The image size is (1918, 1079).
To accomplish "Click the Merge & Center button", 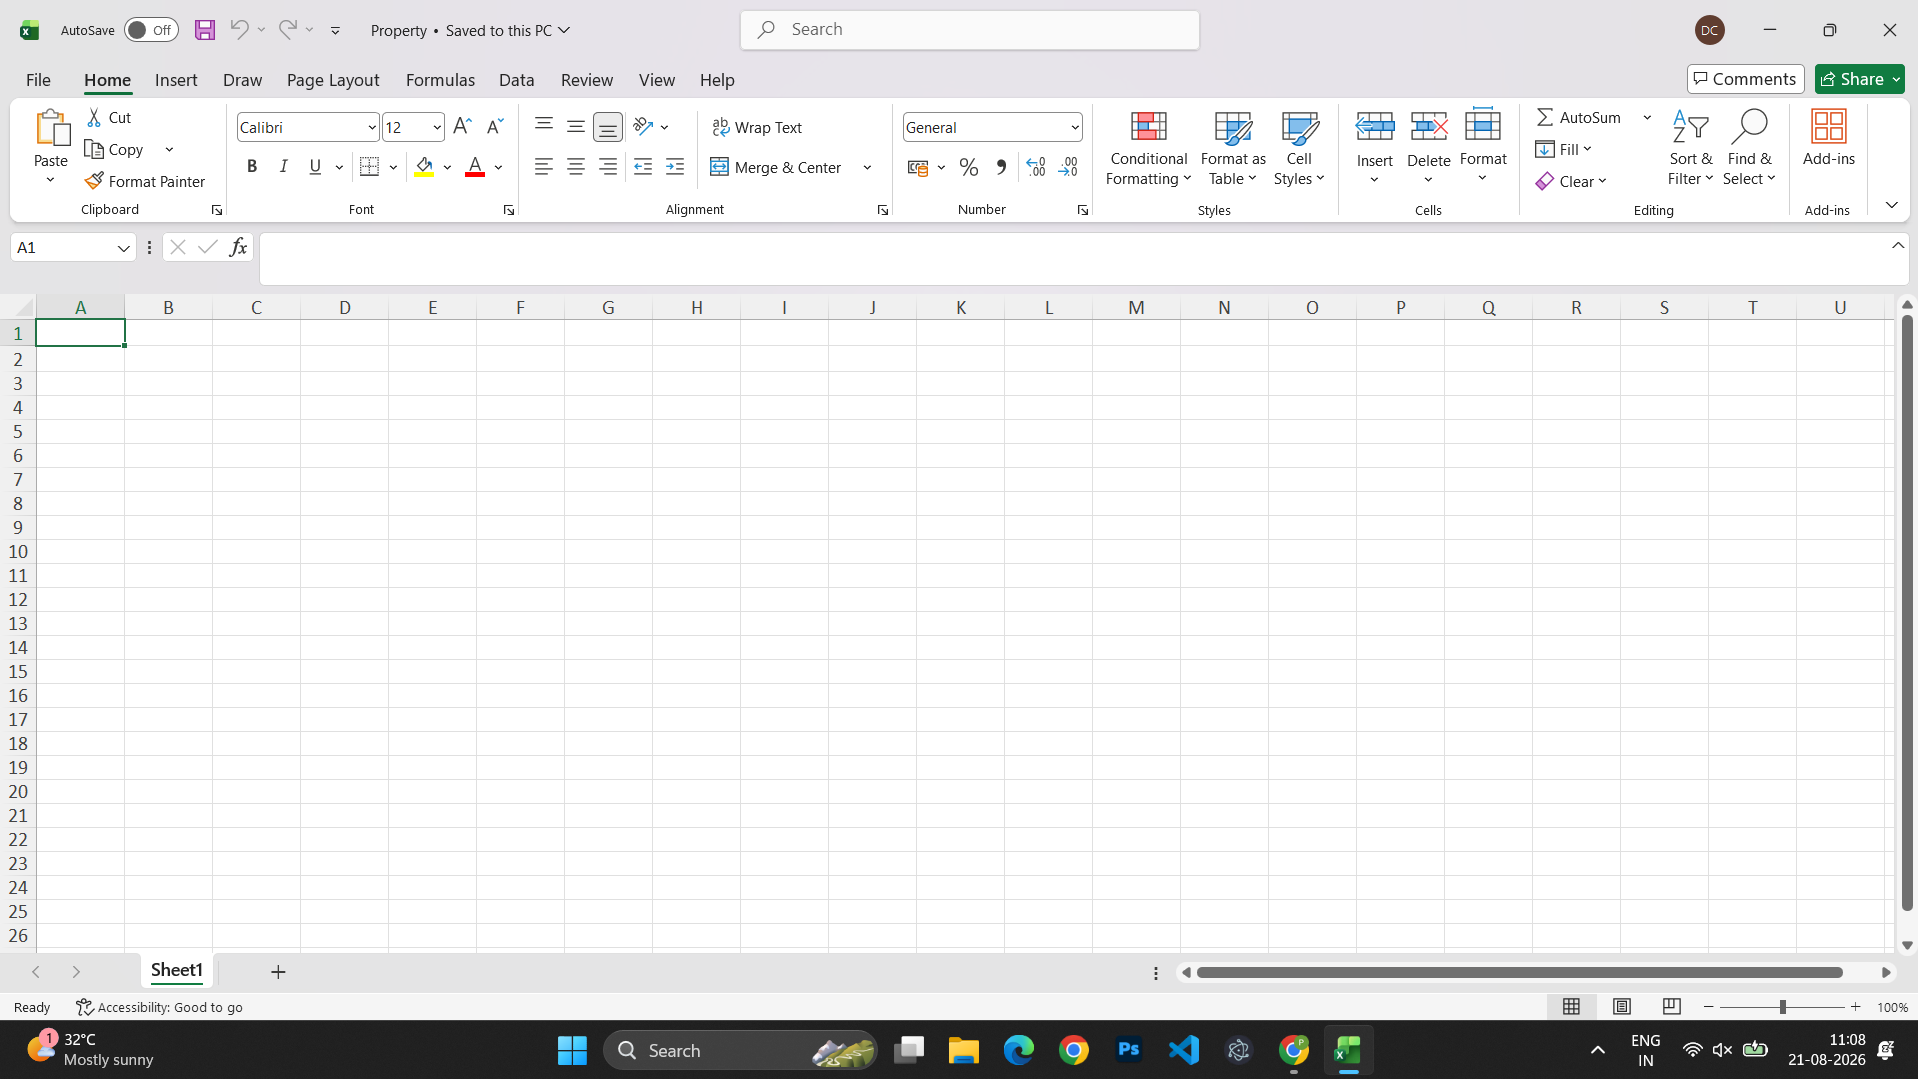I will point(776,167).
